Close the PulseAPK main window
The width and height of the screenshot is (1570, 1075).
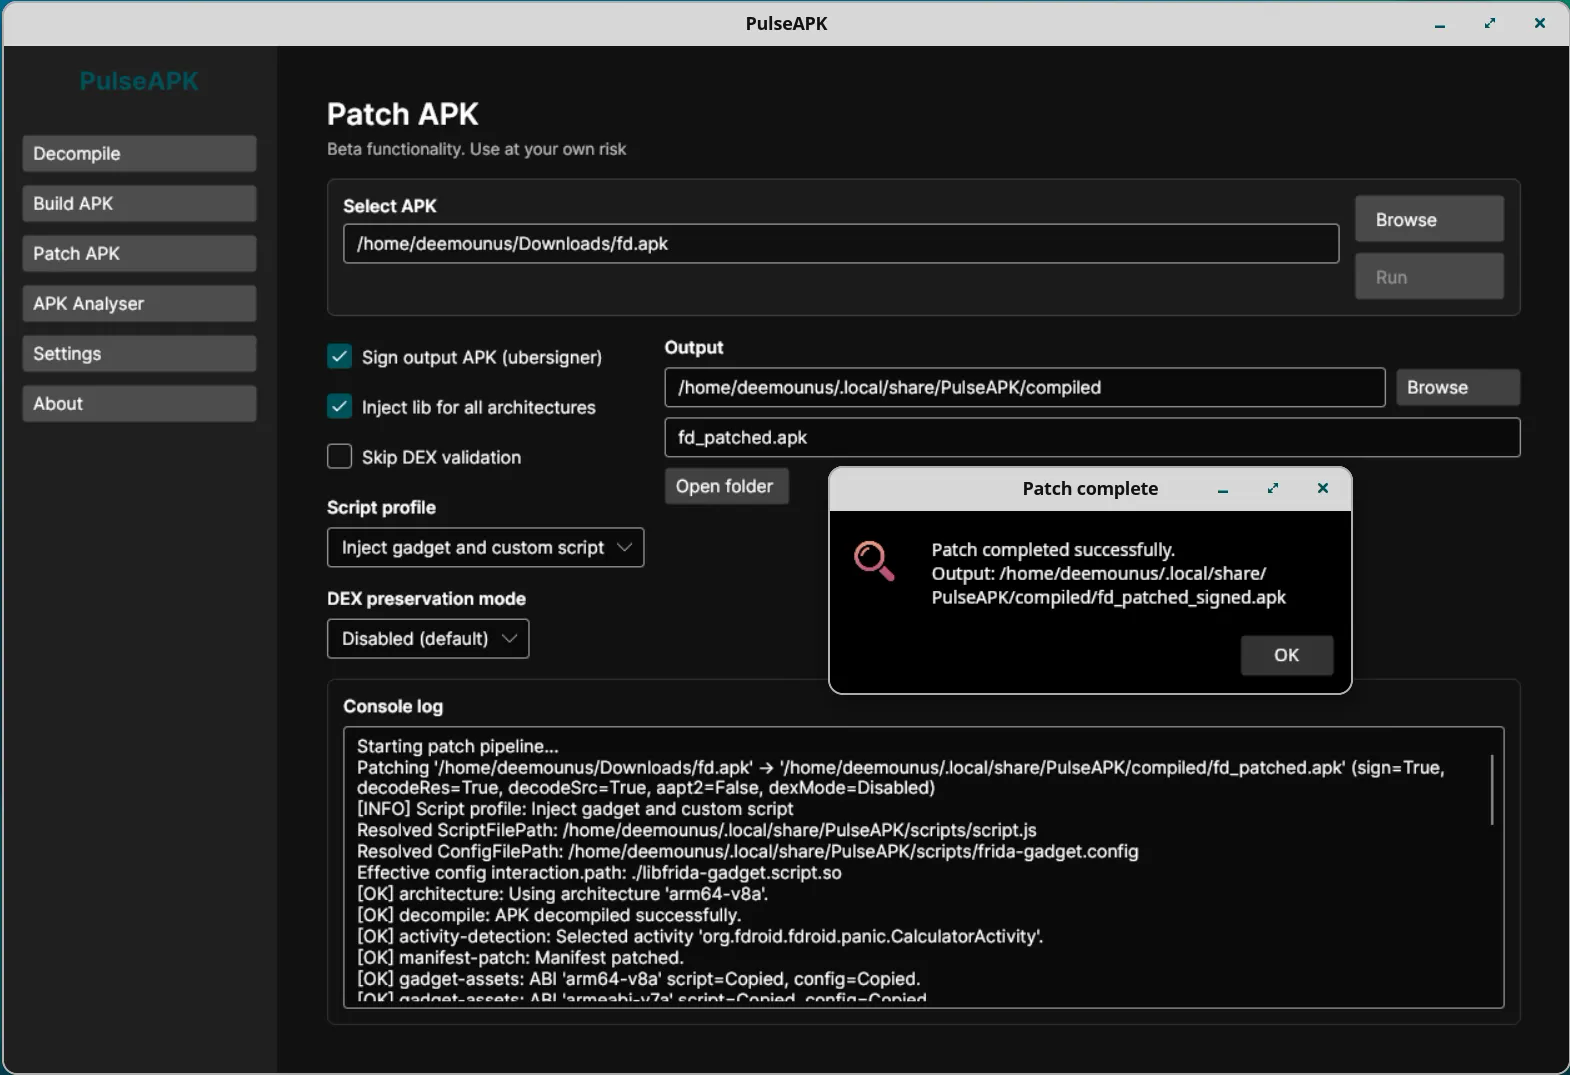tap(1540, 23)
